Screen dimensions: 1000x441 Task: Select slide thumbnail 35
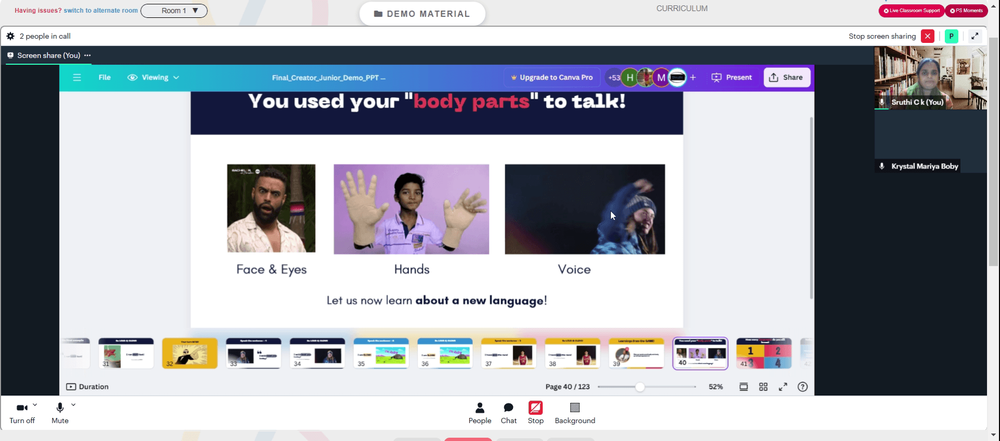[x=381, y=354]
